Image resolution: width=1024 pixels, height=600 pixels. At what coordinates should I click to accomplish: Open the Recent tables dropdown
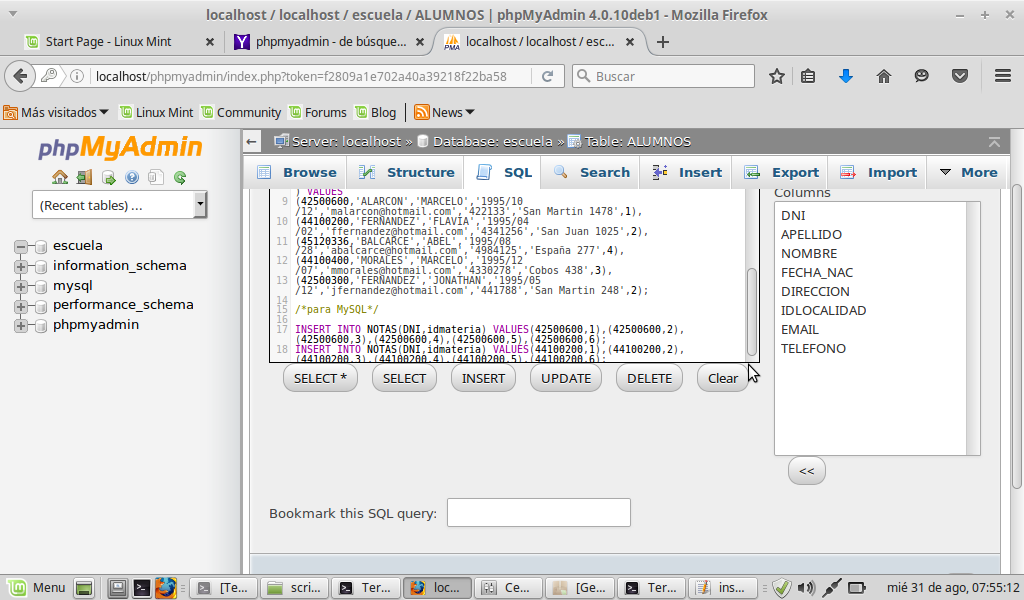119,205
